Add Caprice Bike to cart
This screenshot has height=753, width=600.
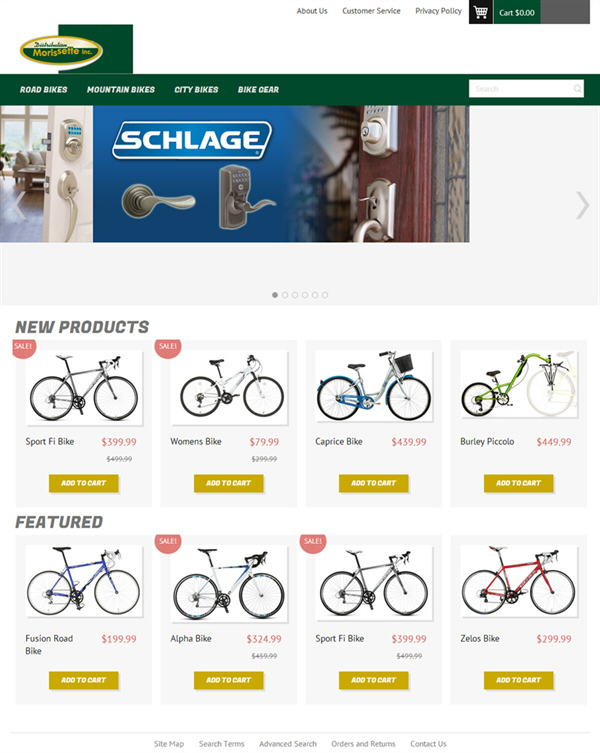point(373,483)
